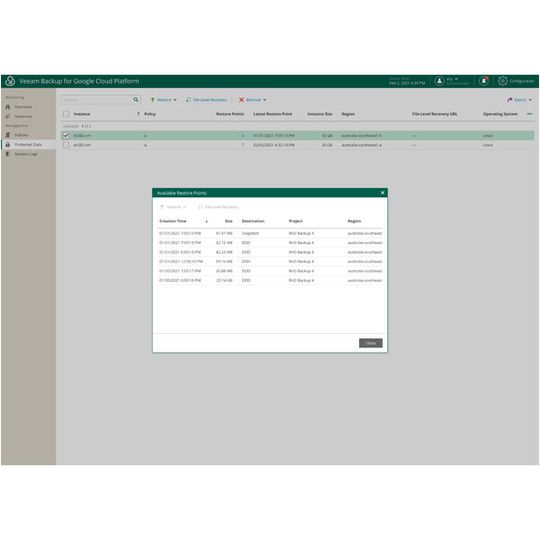
Task: Uncheck the selected first instance row checkbox
Action: click(66, 135)
